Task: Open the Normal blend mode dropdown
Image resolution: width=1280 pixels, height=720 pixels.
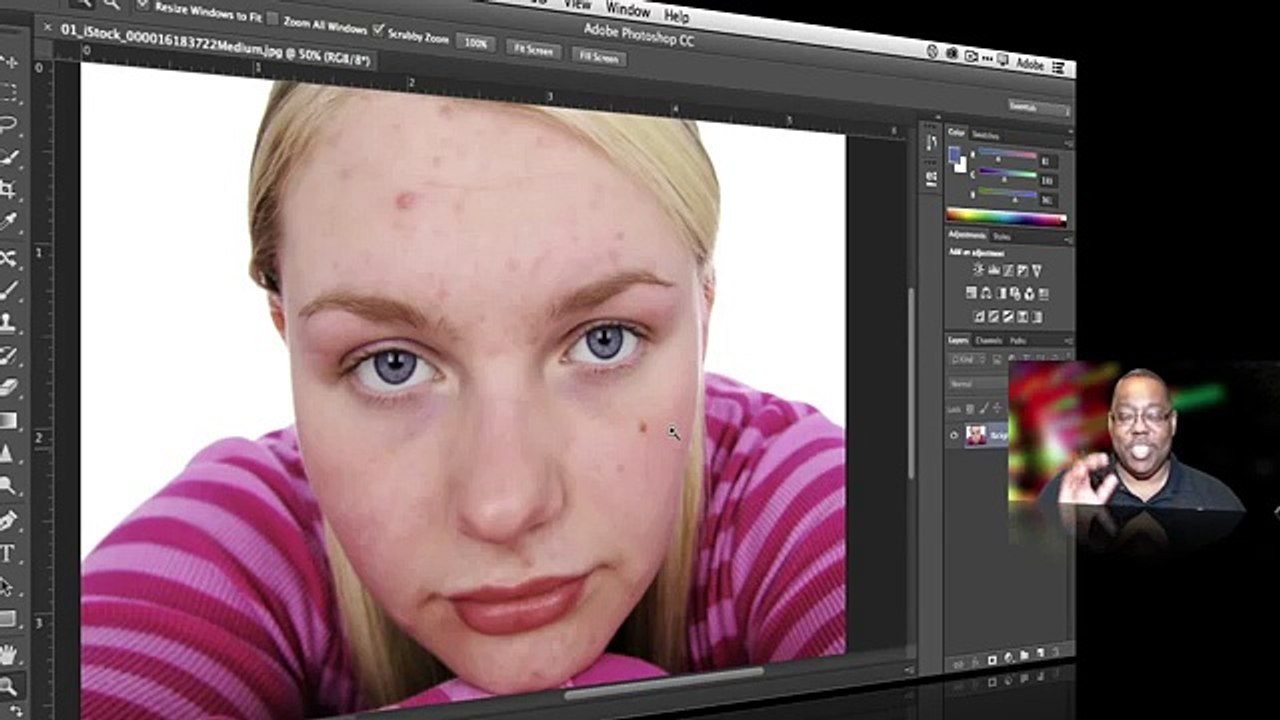Action: point(978,383)
